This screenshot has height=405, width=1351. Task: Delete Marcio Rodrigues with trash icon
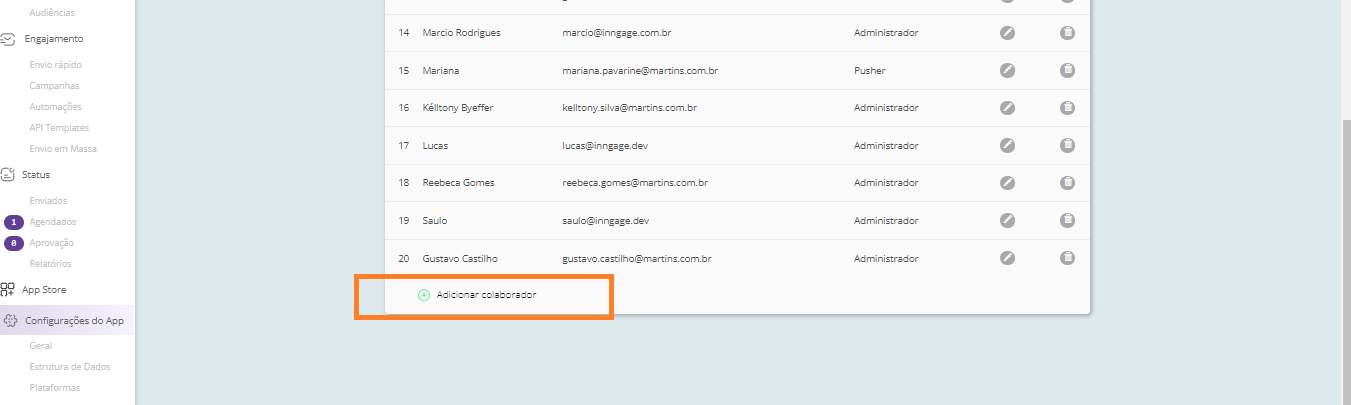point(1067,33)
